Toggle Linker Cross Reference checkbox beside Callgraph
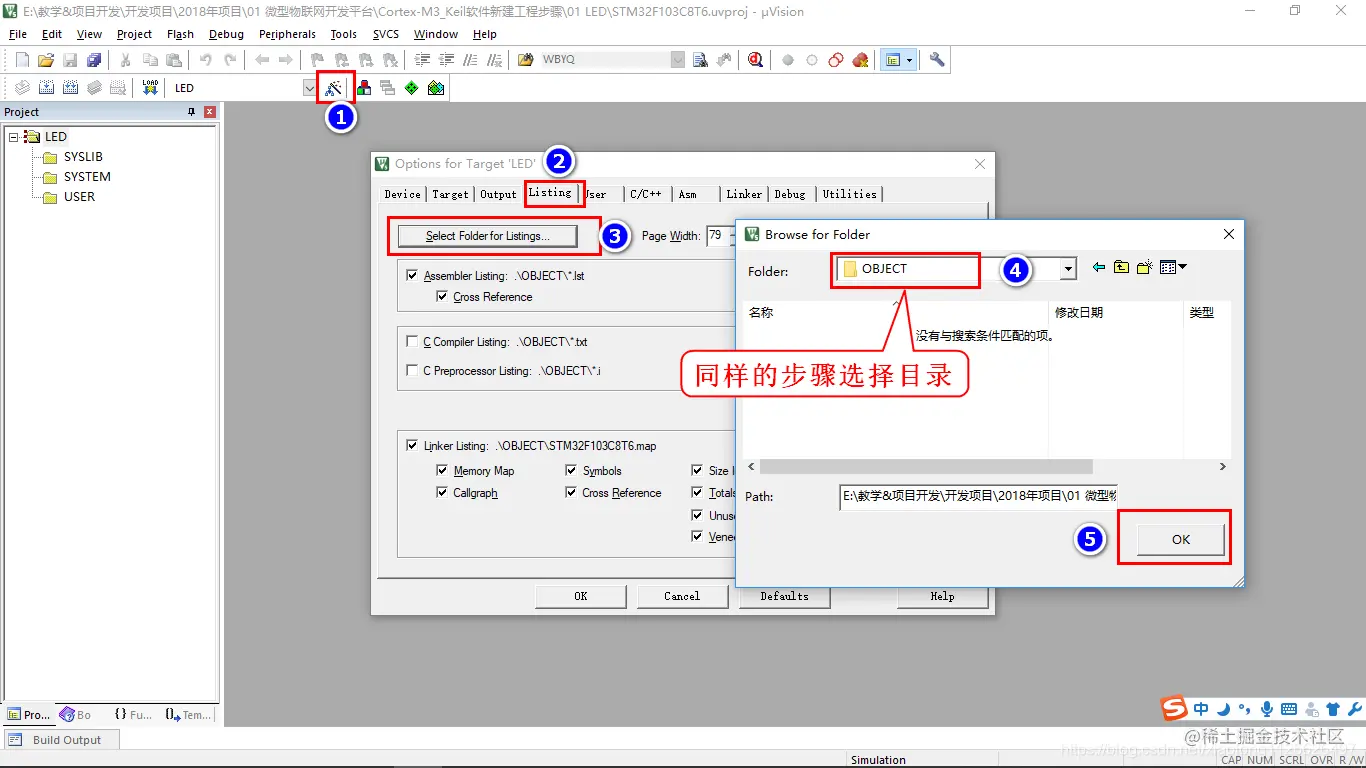This screenshot has width=1366, height=768. 571,493
